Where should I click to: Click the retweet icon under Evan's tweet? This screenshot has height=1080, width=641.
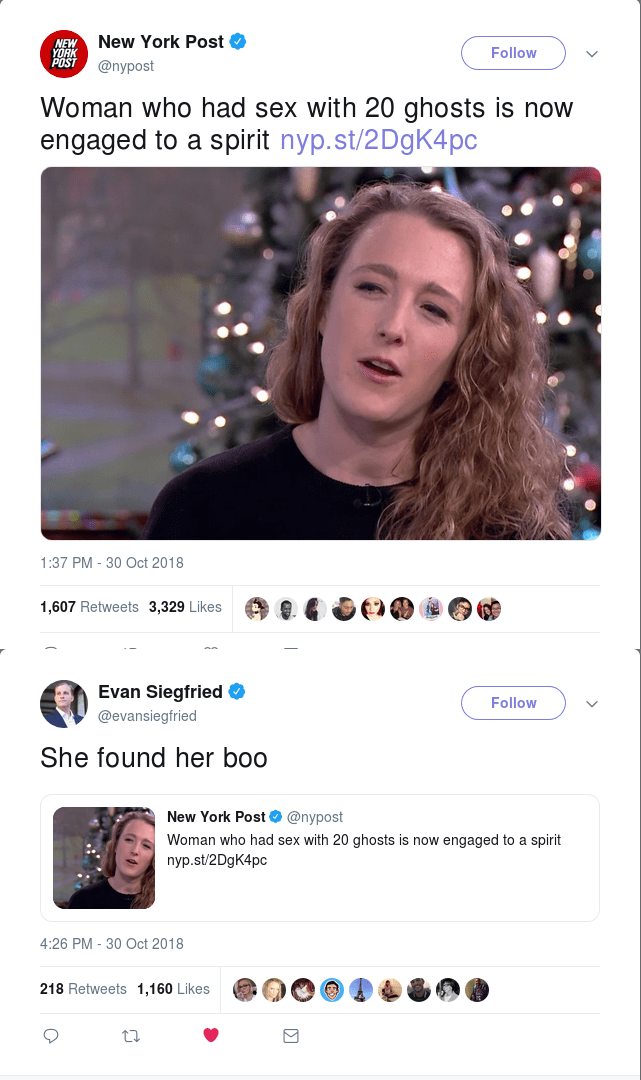(x=131, y=1036)
